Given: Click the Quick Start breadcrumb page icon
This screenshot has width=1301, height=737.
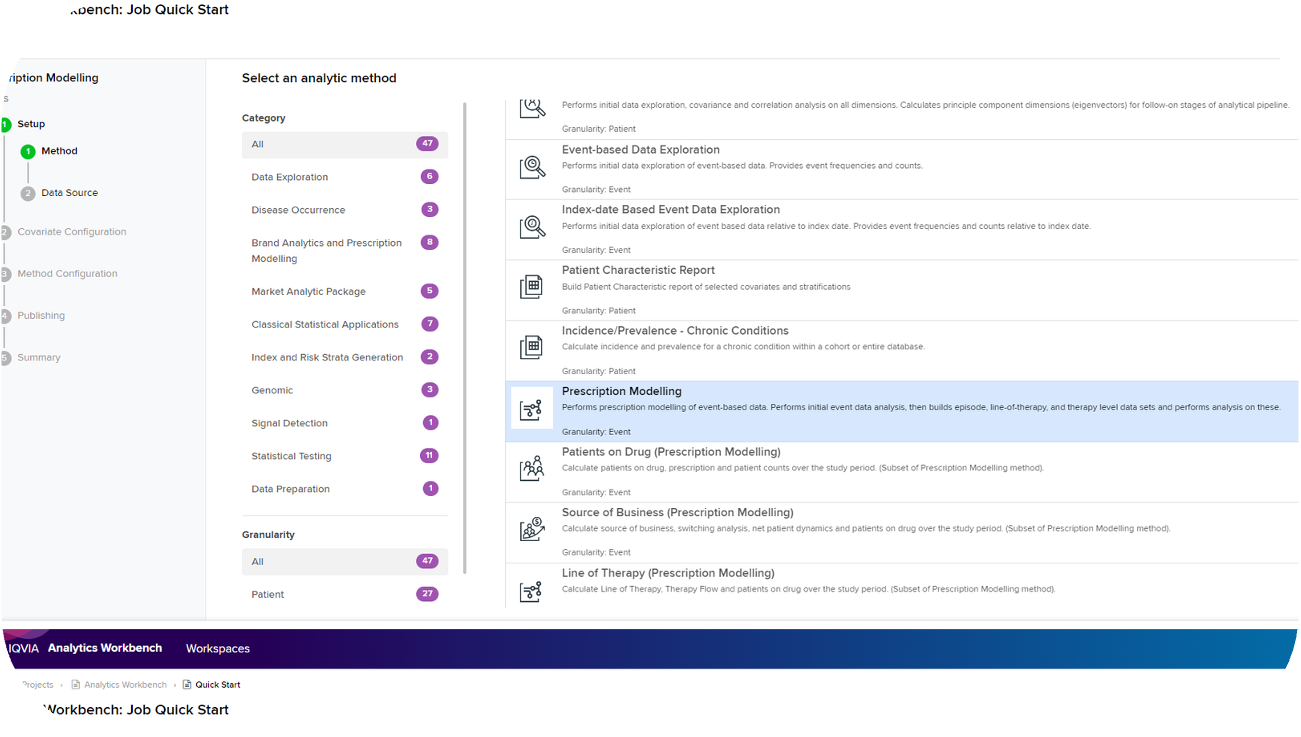Looking at the screenshot, I should click(x=187, y=685).
